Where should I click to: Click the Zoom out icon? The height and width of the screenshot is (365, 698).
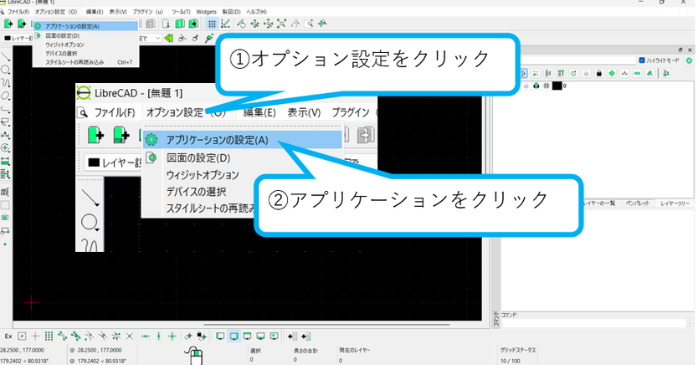pos(268,24)
